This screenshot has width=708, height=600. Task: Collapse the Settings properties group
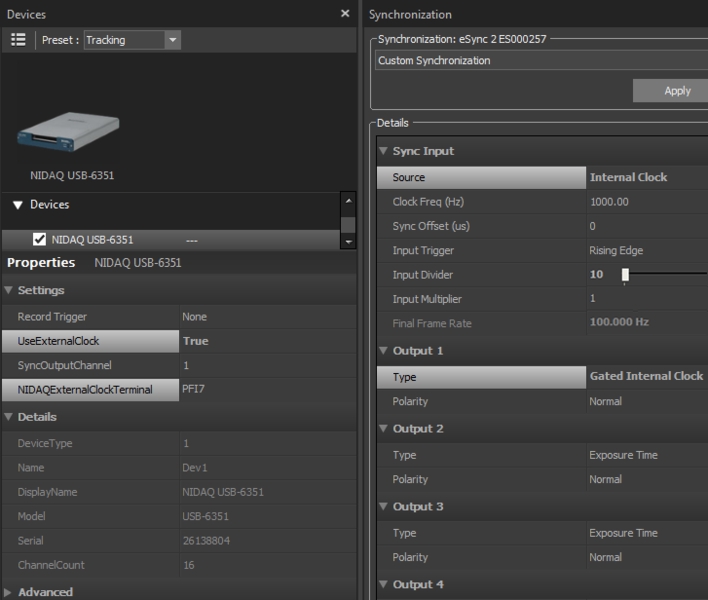[x=9, y=291]
